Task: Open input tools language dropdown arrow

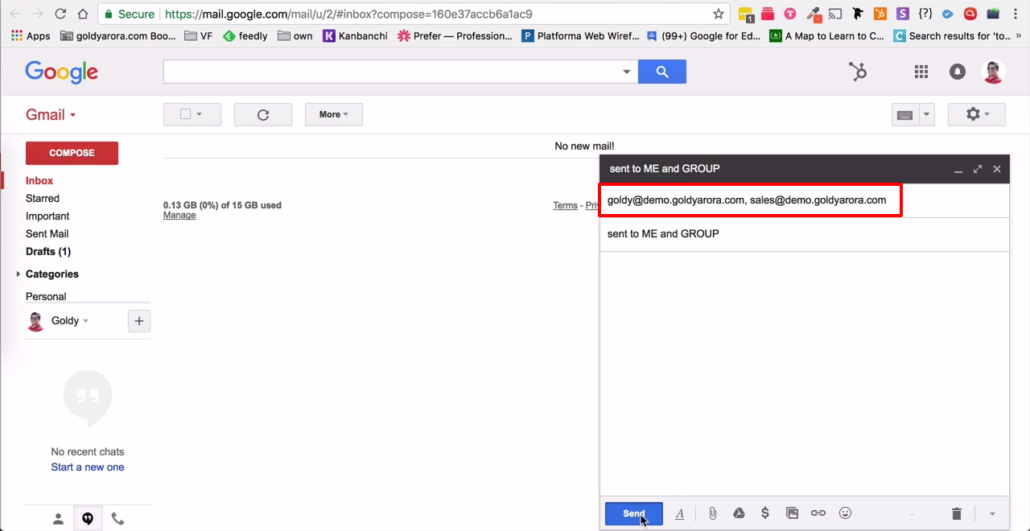Action: click(927, 115)
